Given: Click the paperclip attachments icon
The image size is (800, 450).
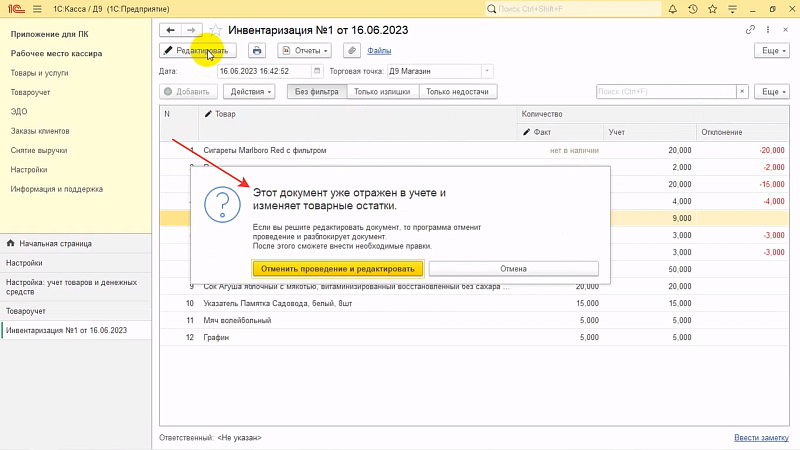Looking at the screenshot, I should coord(351,50).
